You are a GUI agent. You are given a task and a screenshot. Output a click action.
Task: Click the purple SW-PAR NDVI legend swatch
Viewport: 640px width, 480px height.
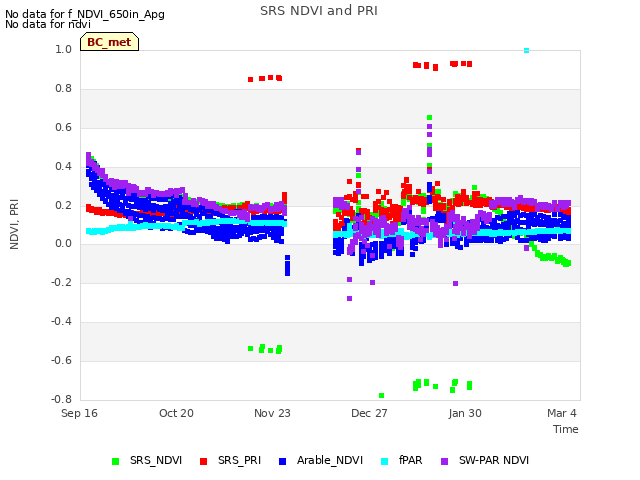[x=444, y=461]
